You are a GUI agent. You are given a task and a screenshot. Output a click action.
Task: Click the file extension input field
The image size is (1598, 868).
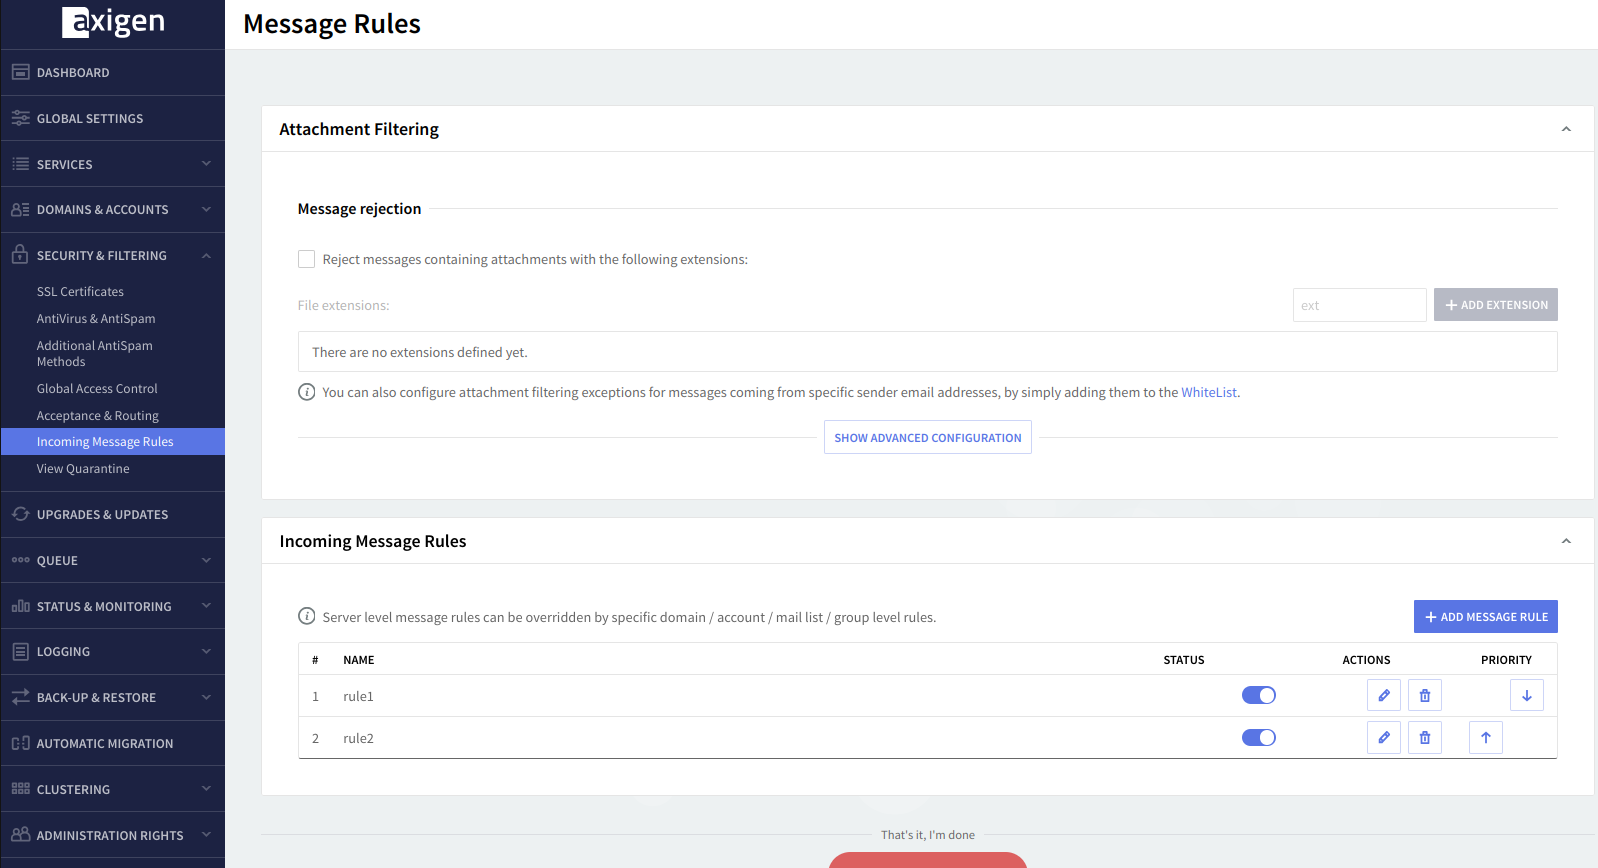[x=1358, y=305]
